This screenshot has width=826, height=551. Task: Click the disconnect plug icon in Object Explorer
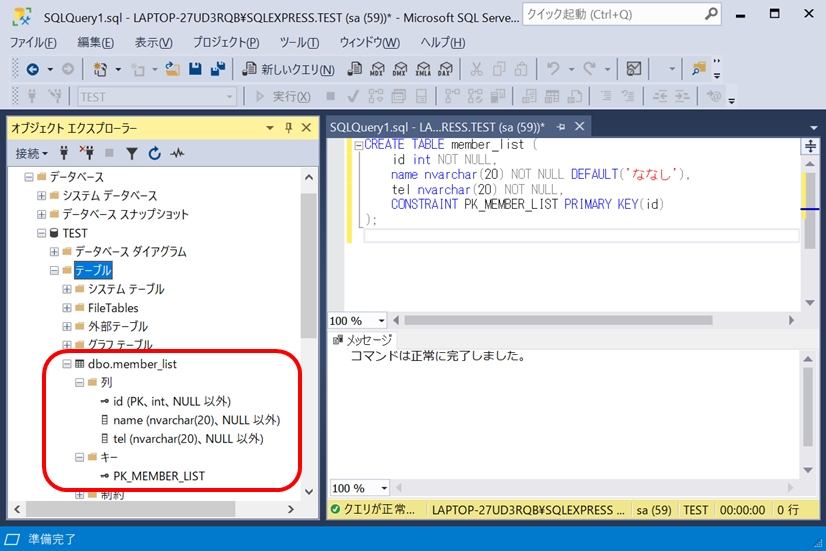[87, 153]
